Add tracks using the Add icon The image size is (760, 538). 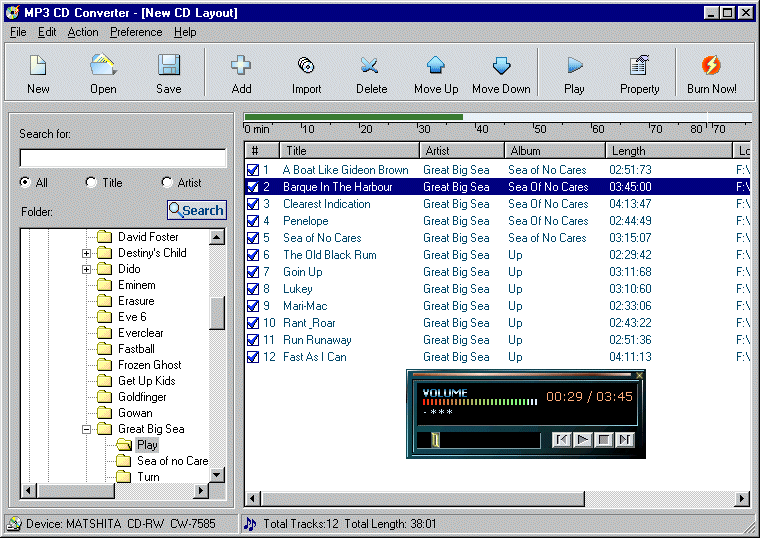point(241,73)
